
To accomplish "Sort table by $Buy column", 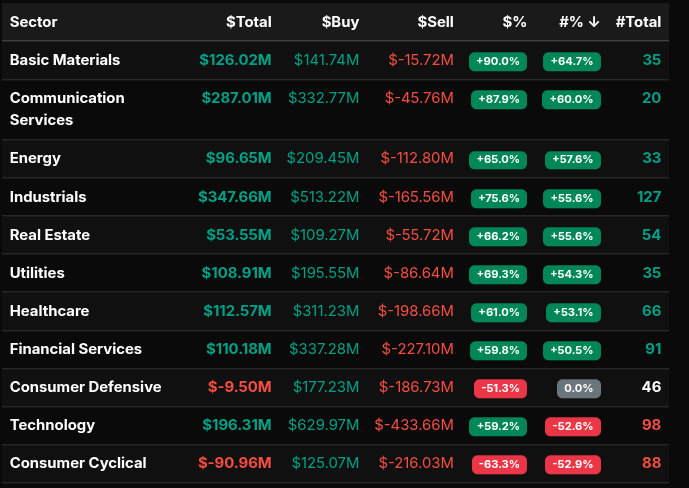I will click(340, 22).
